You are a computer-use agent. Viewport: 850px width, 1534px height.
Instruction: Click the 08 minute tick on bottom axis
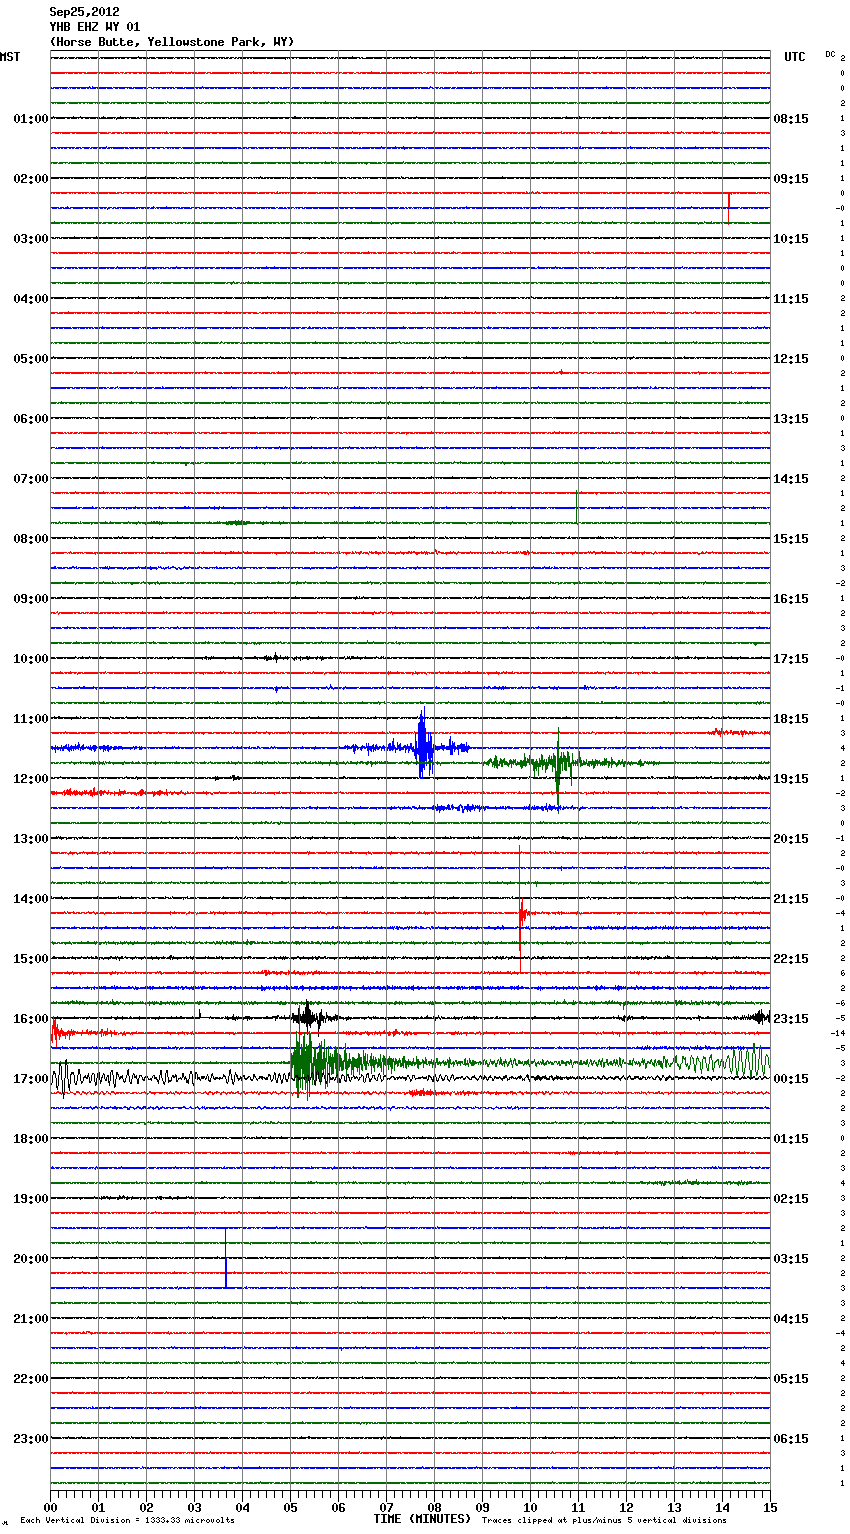click(434, 1507)
